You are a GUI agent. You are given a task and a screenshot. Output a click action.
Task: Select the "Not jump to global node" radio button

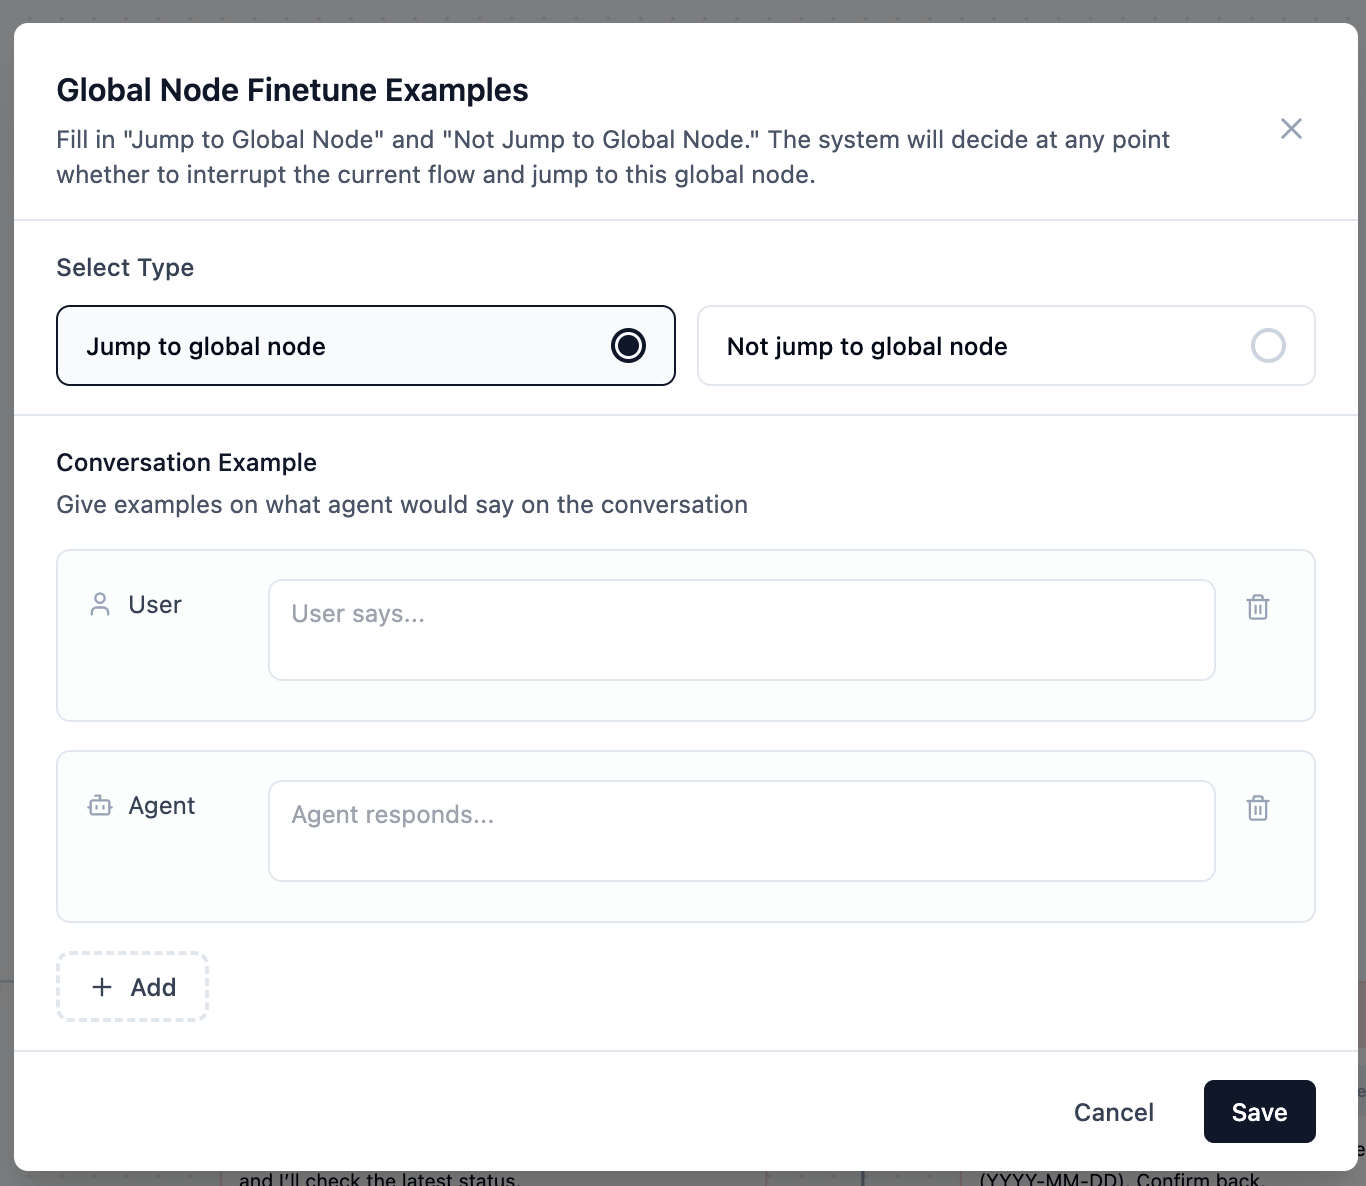[x=1268, y=346]
